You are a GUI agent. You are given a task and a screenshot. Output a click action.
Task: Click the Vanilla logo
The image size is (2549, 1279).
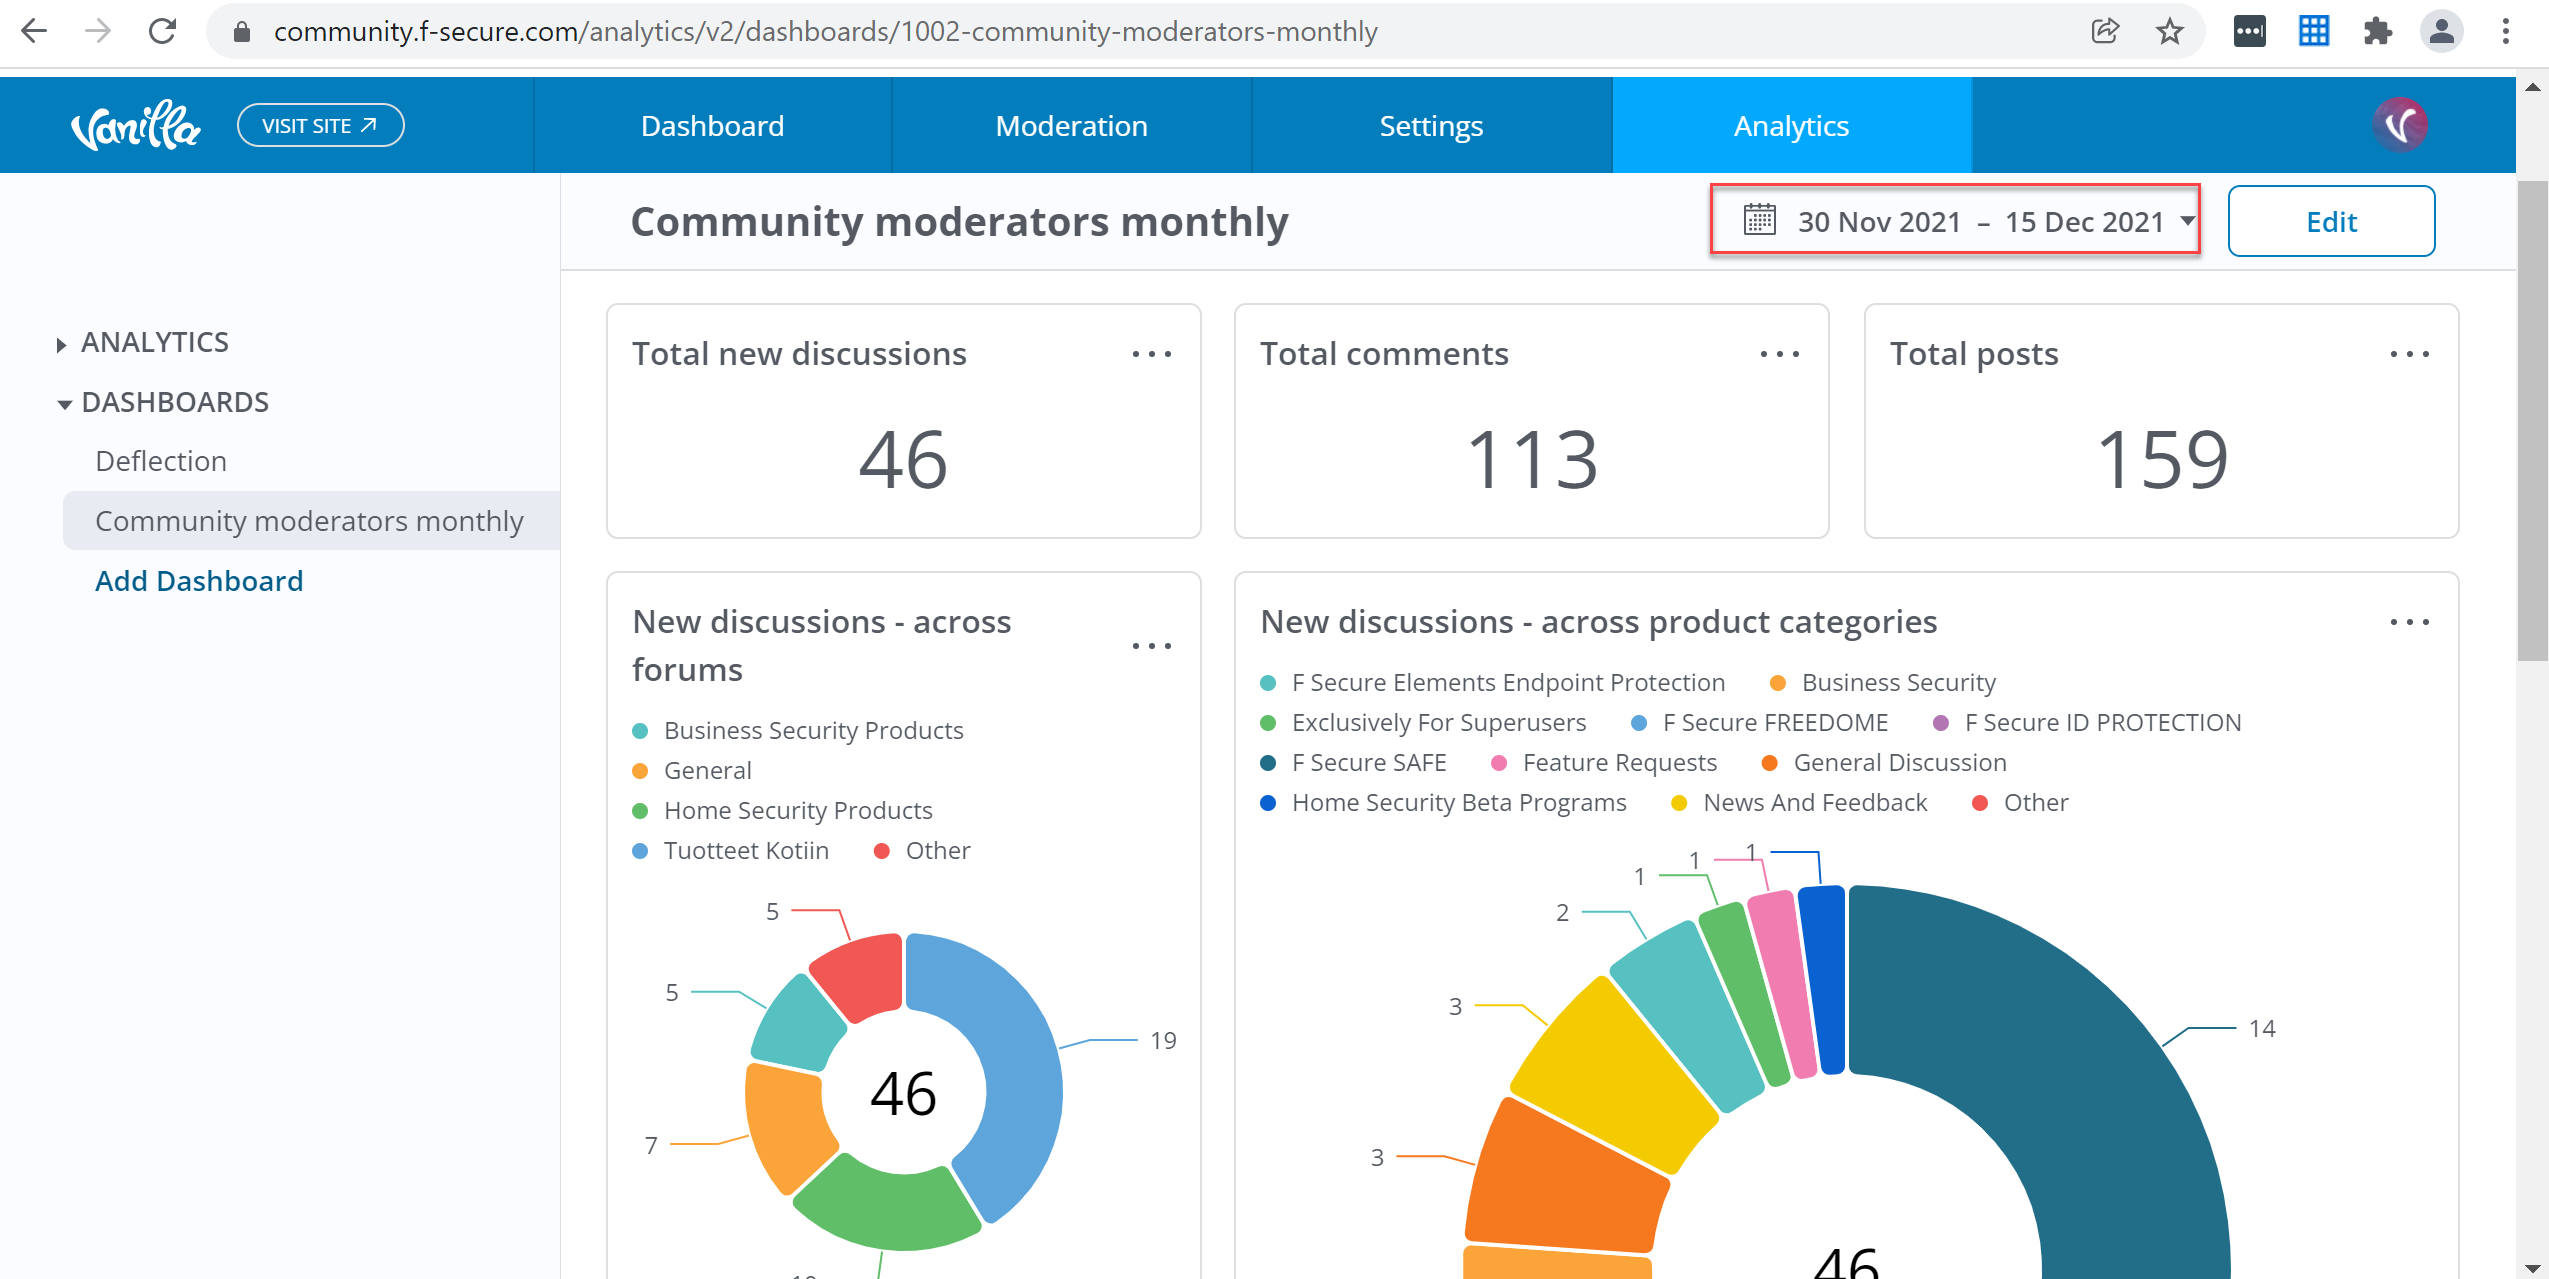click(136, 126)
